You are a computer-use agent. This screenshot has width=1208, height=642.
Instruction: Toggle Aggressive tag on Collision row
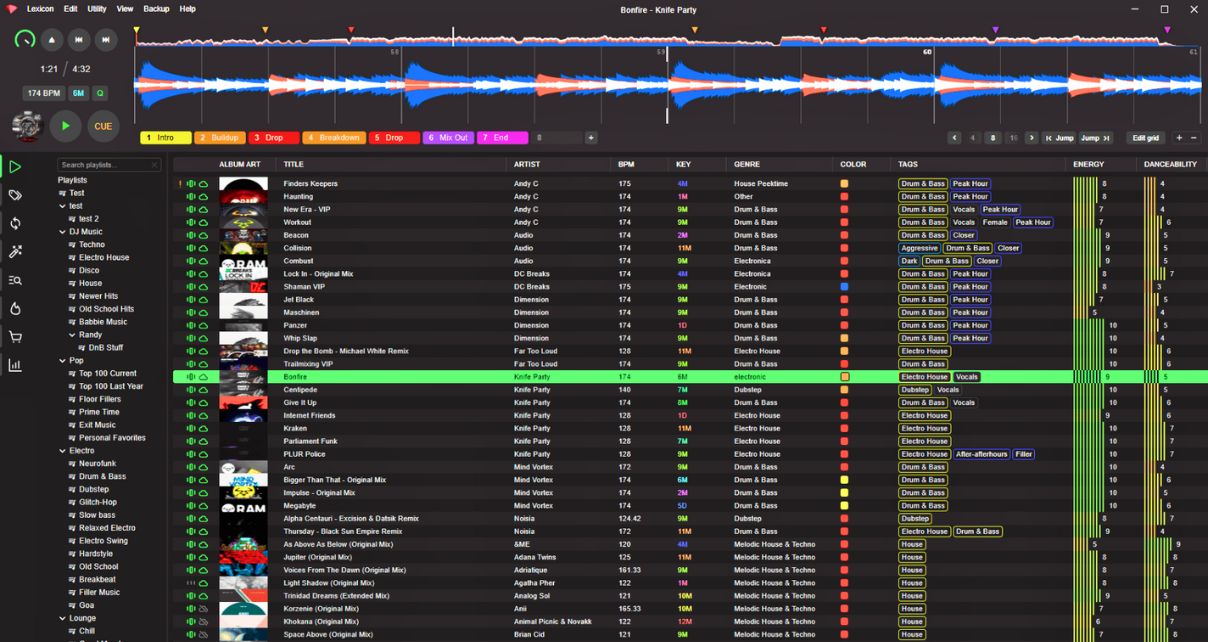(919, 248)
